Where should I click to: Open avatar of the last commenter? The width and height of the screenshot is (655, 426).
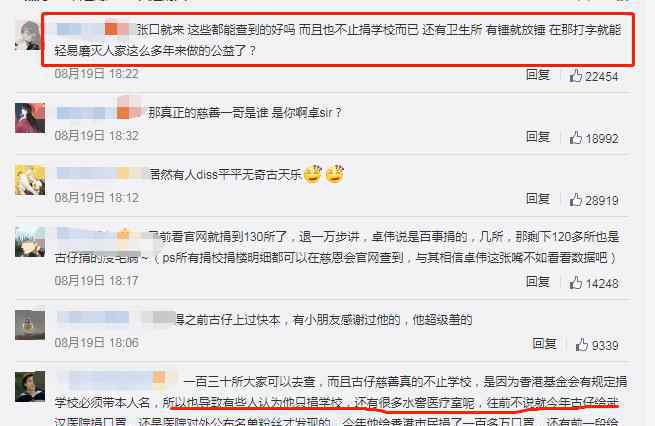click(30, 386)
